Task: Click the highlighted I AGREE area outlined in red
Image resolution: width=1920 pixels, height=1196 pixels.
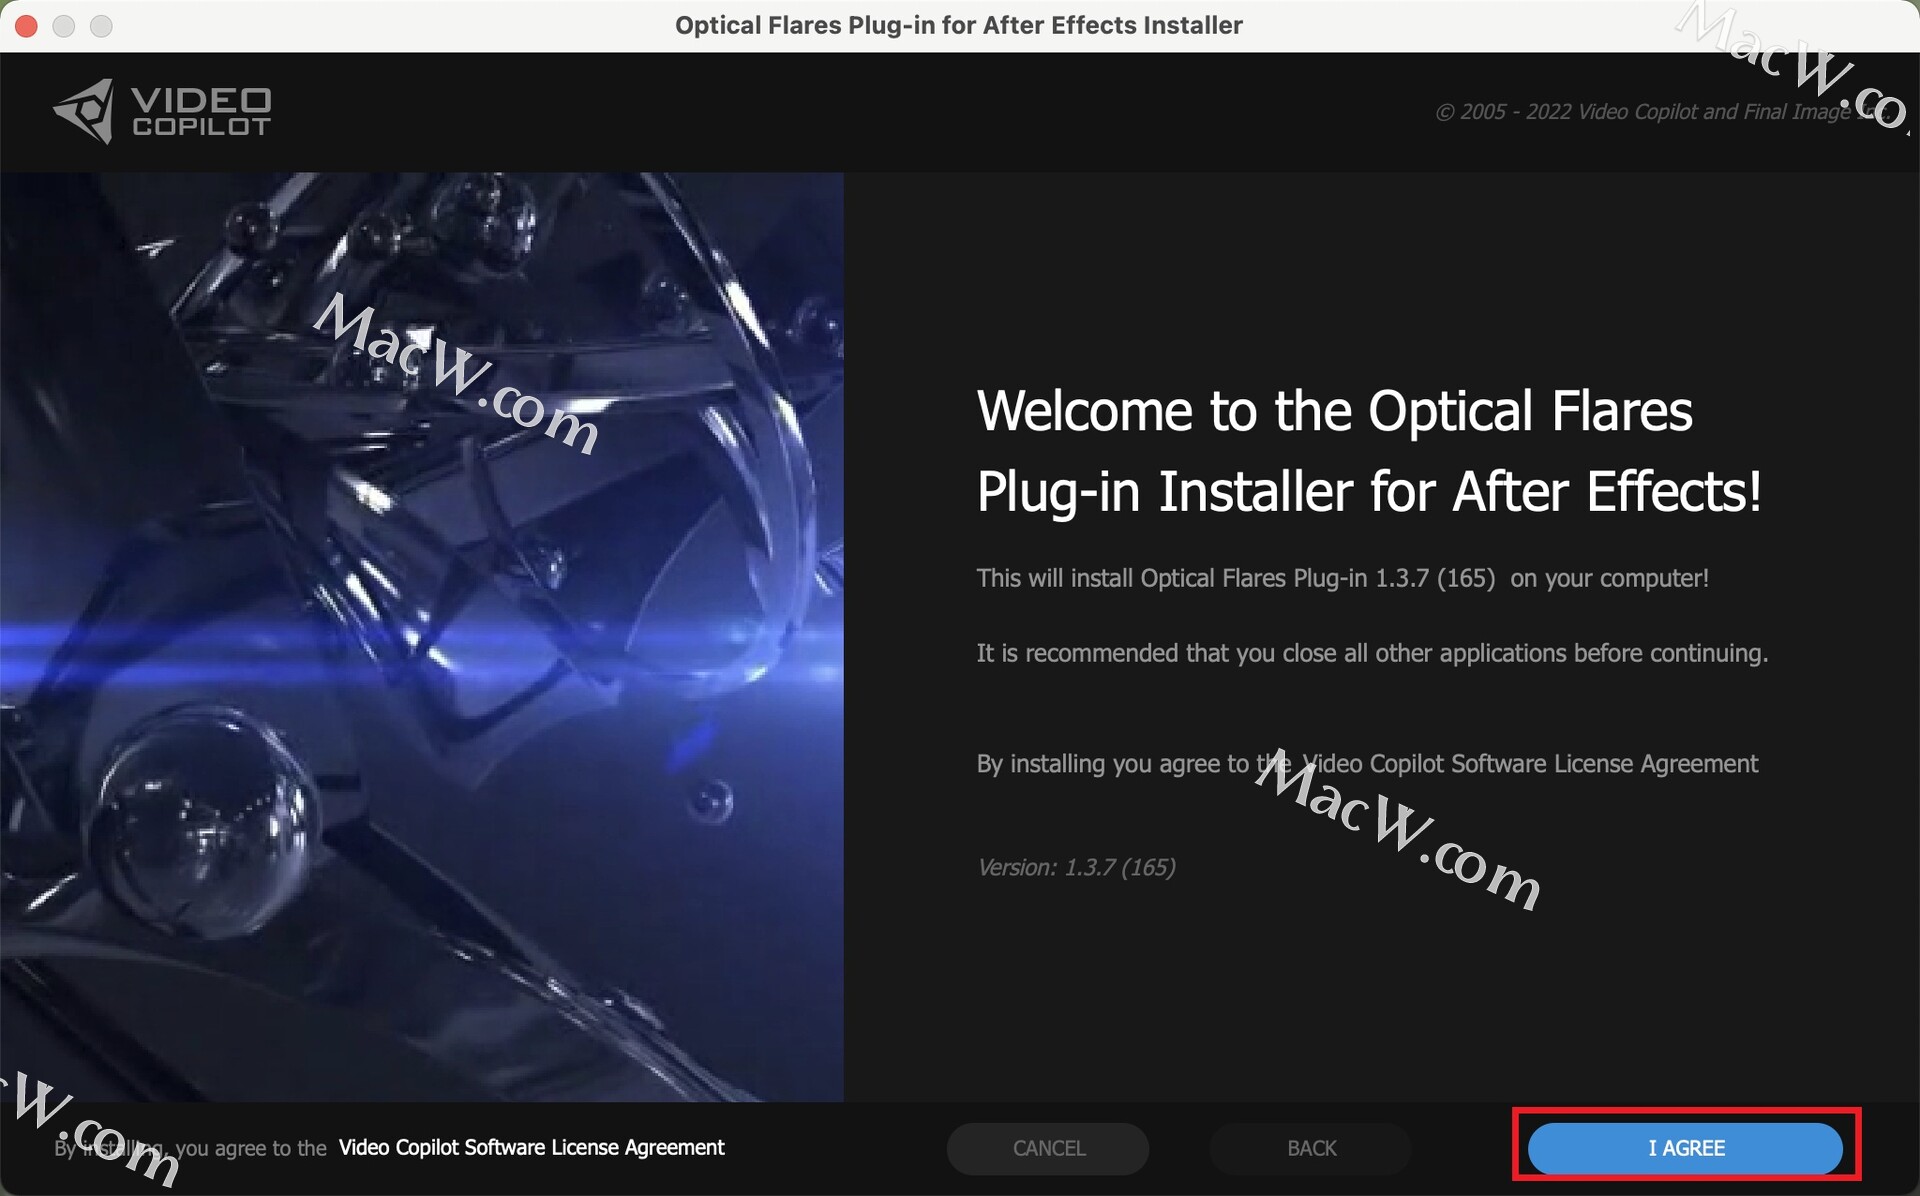Action: [1685, 1148]
